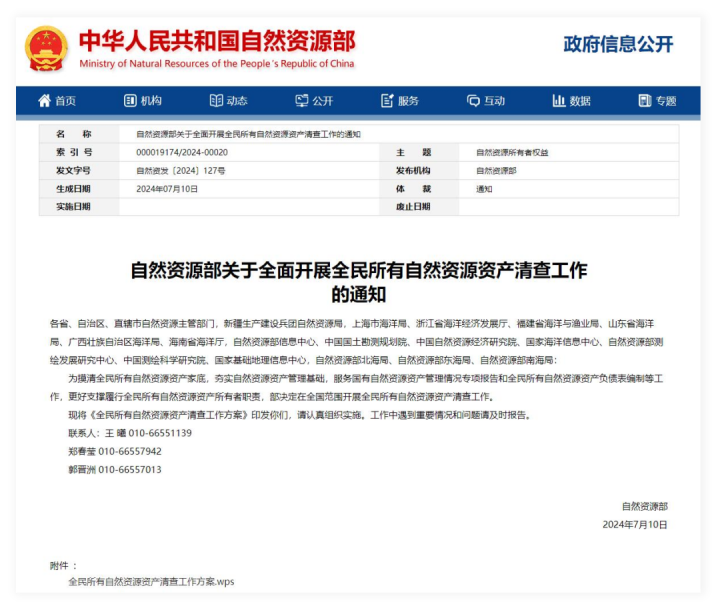Click the home icon beside 首页

click(44, 101)
